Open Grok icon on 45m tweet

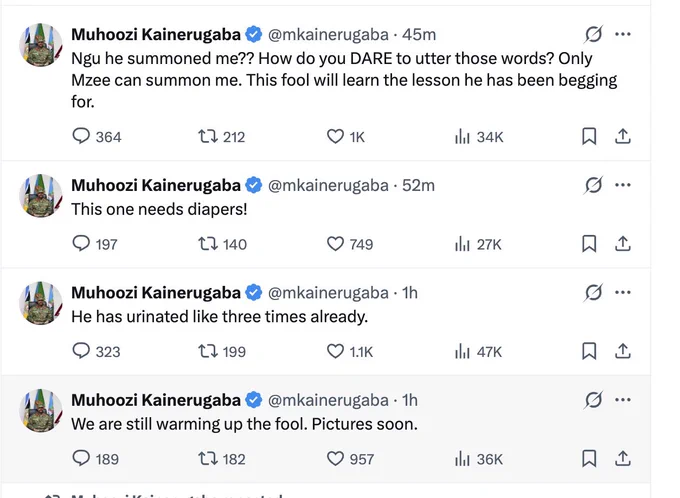[x=593, y=34]
